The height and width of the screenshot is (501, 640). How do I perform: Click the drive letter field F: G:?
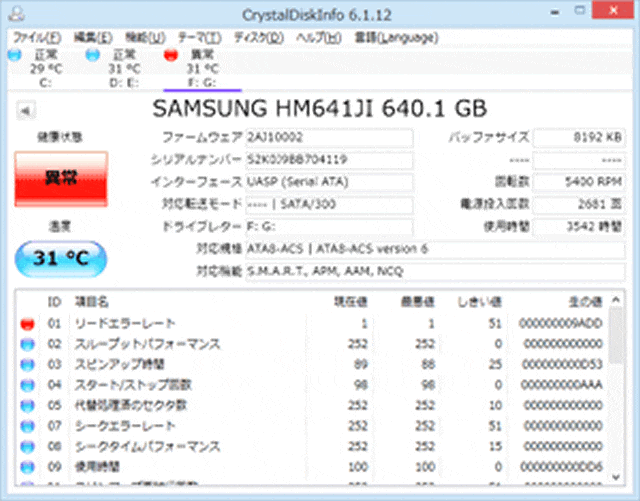coord(329,227)
